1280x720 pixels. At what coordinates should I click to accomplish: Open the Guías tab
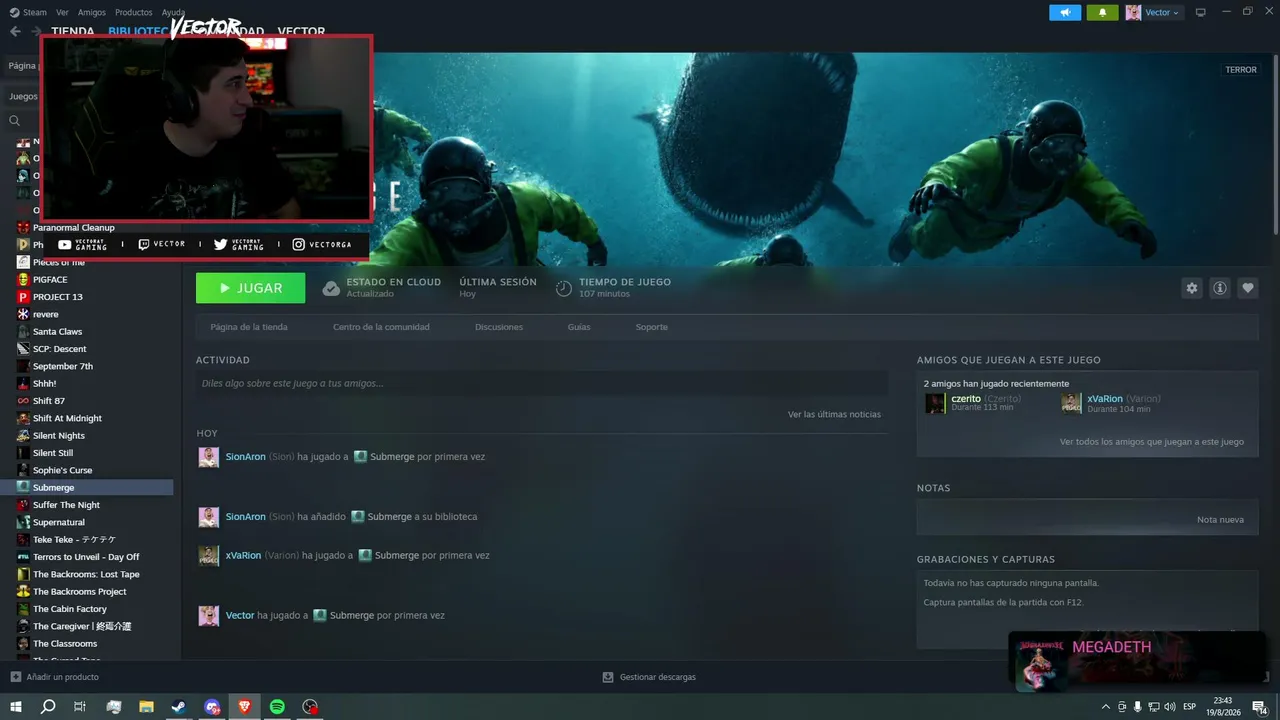579,327
